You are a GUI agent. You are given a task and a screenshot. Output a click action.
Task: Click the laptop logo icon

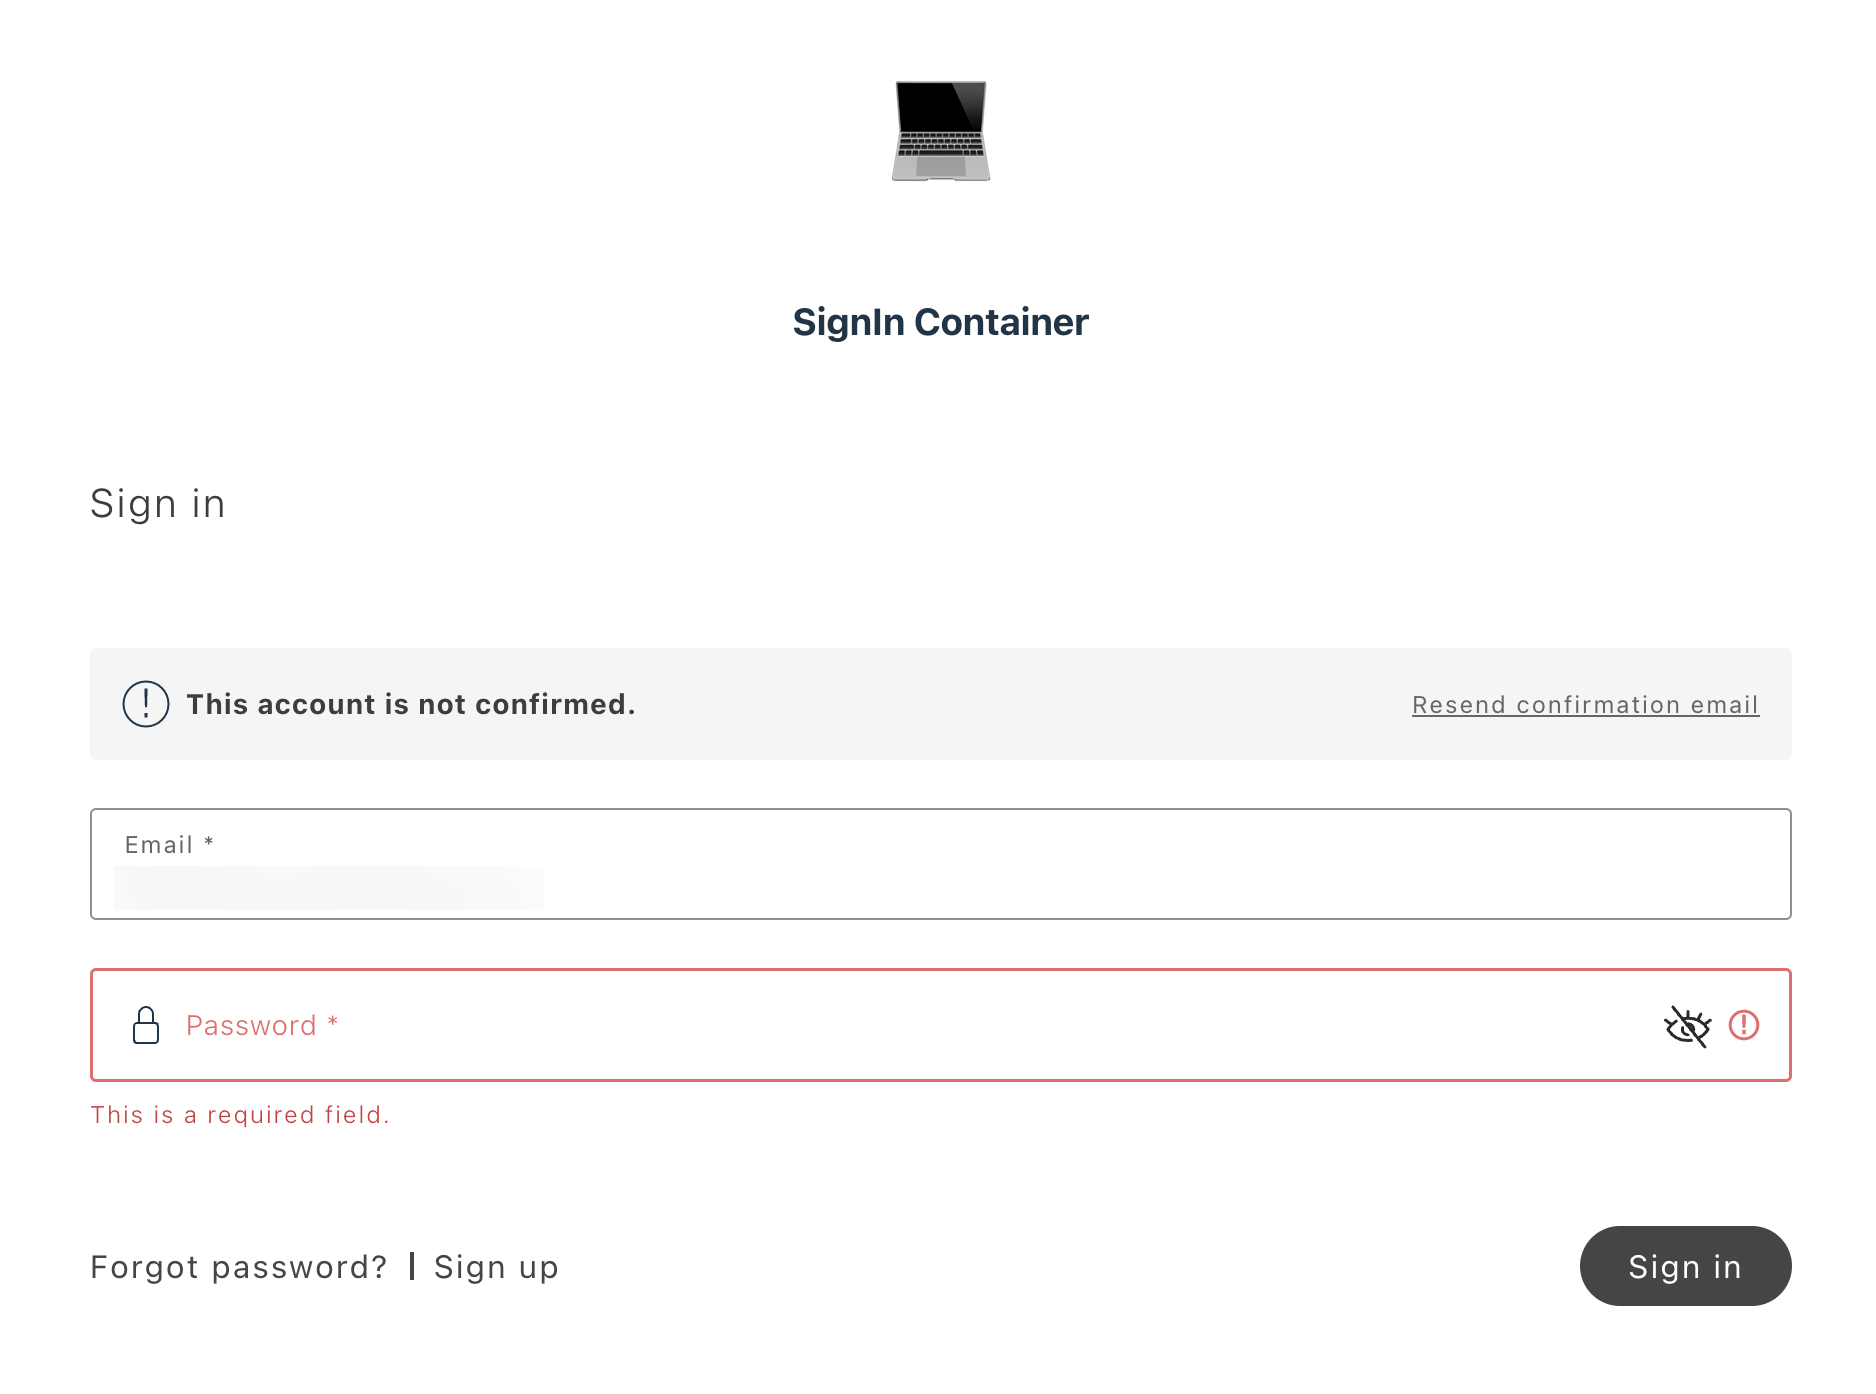pos(940,132)
